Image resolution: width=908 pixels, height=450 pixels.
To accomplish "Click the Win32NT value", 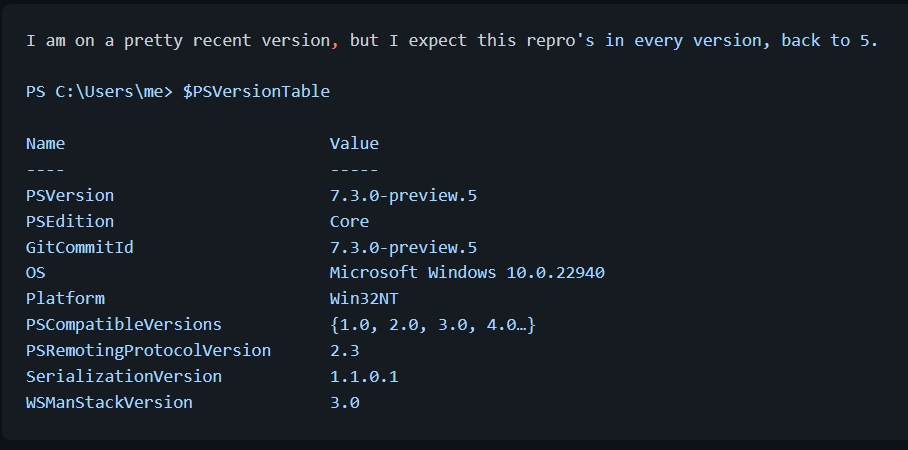I will click(364, 299).
